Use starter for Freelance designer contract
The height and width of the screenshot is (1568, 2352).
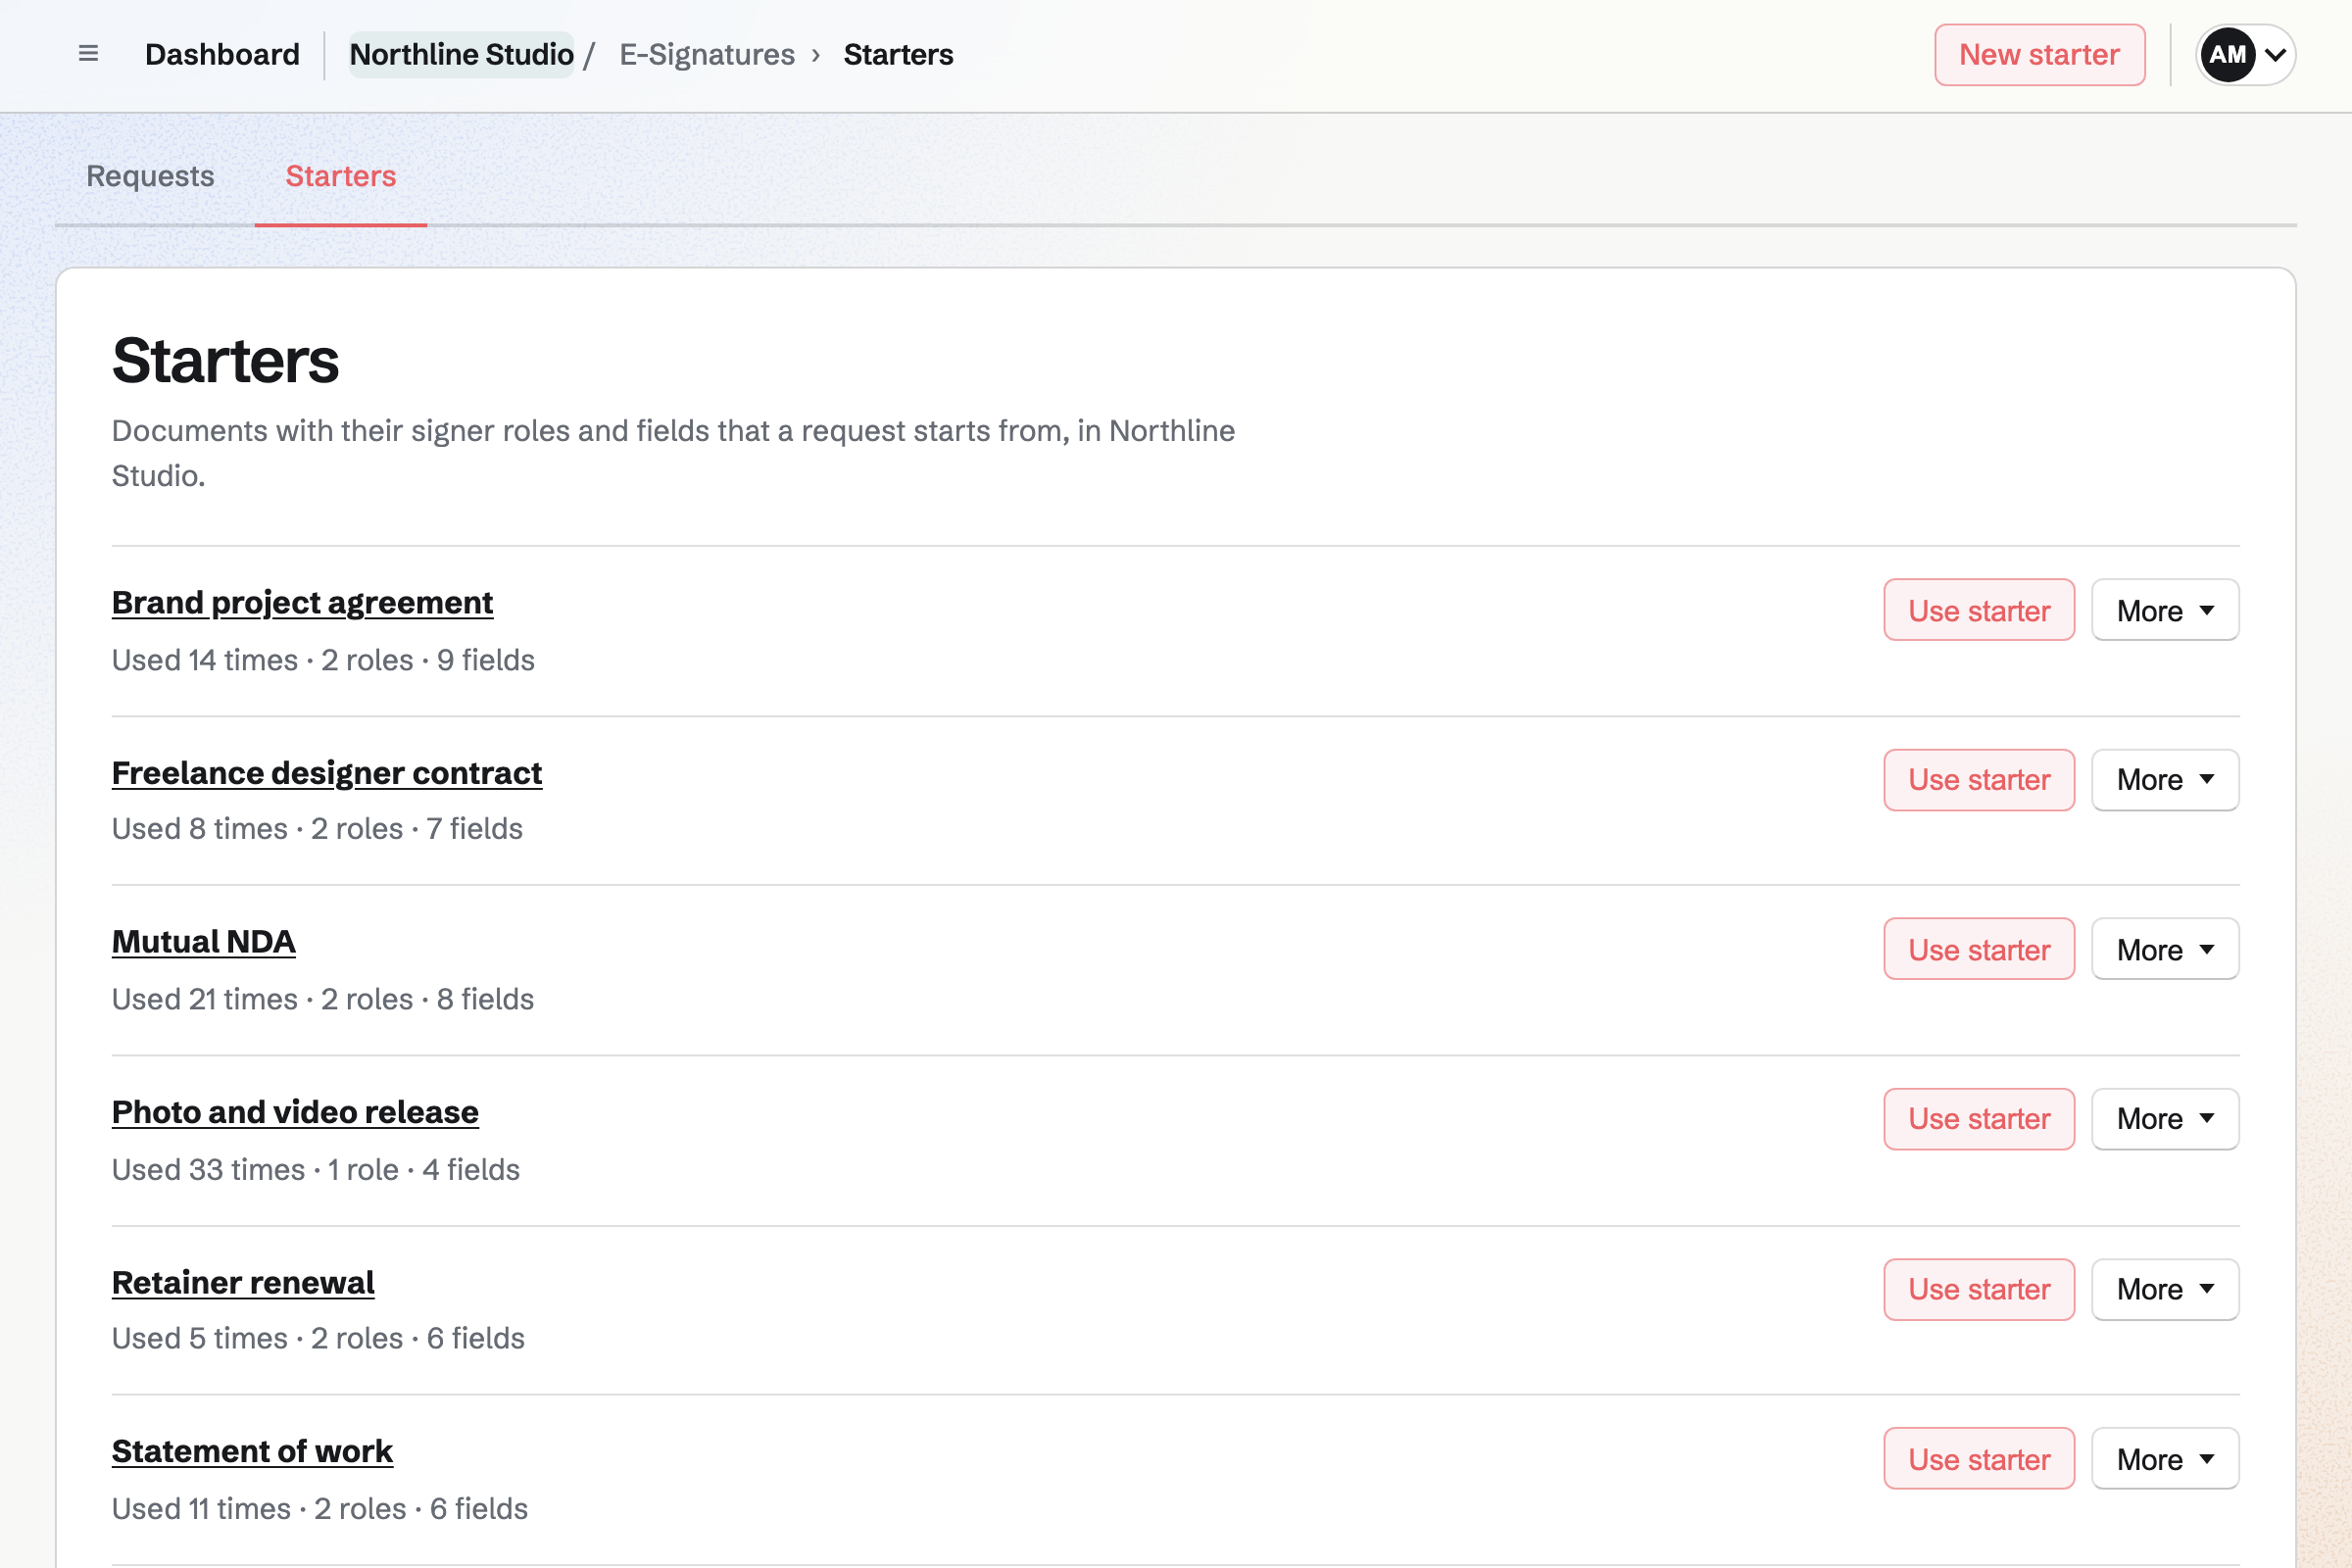pos(1979,780)
